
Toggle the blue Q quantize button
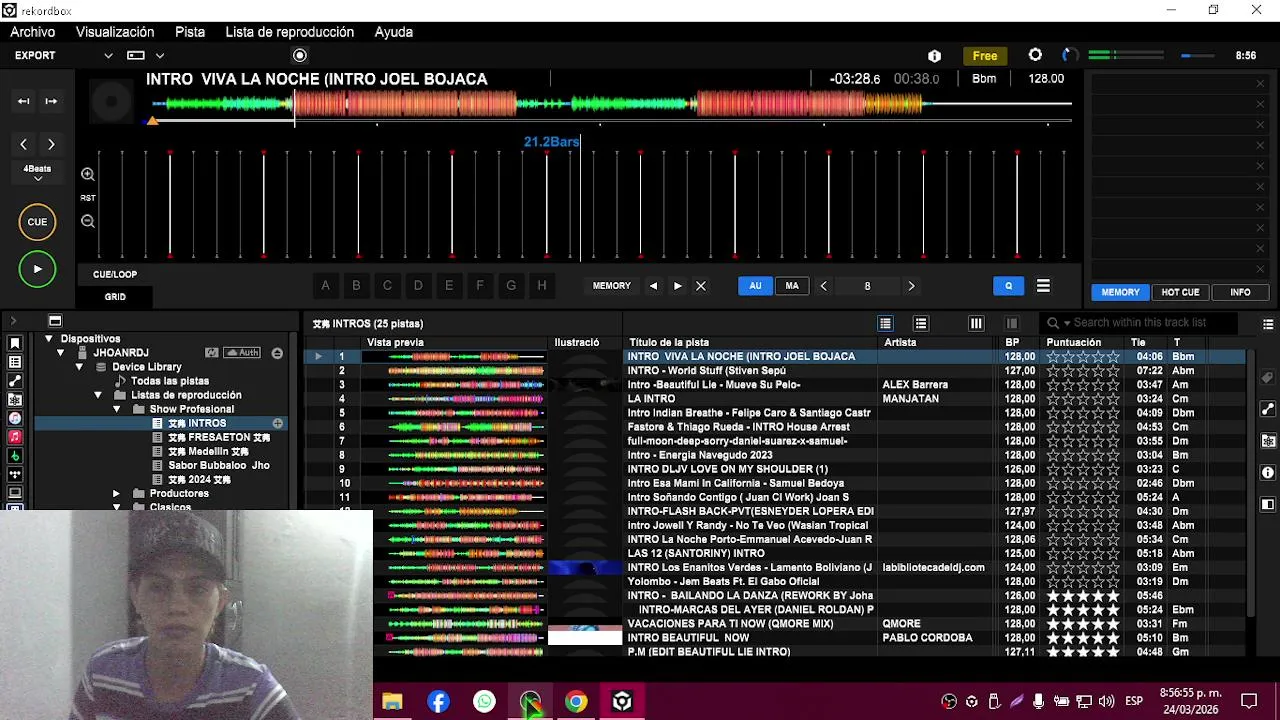[x=1008, y=286]
